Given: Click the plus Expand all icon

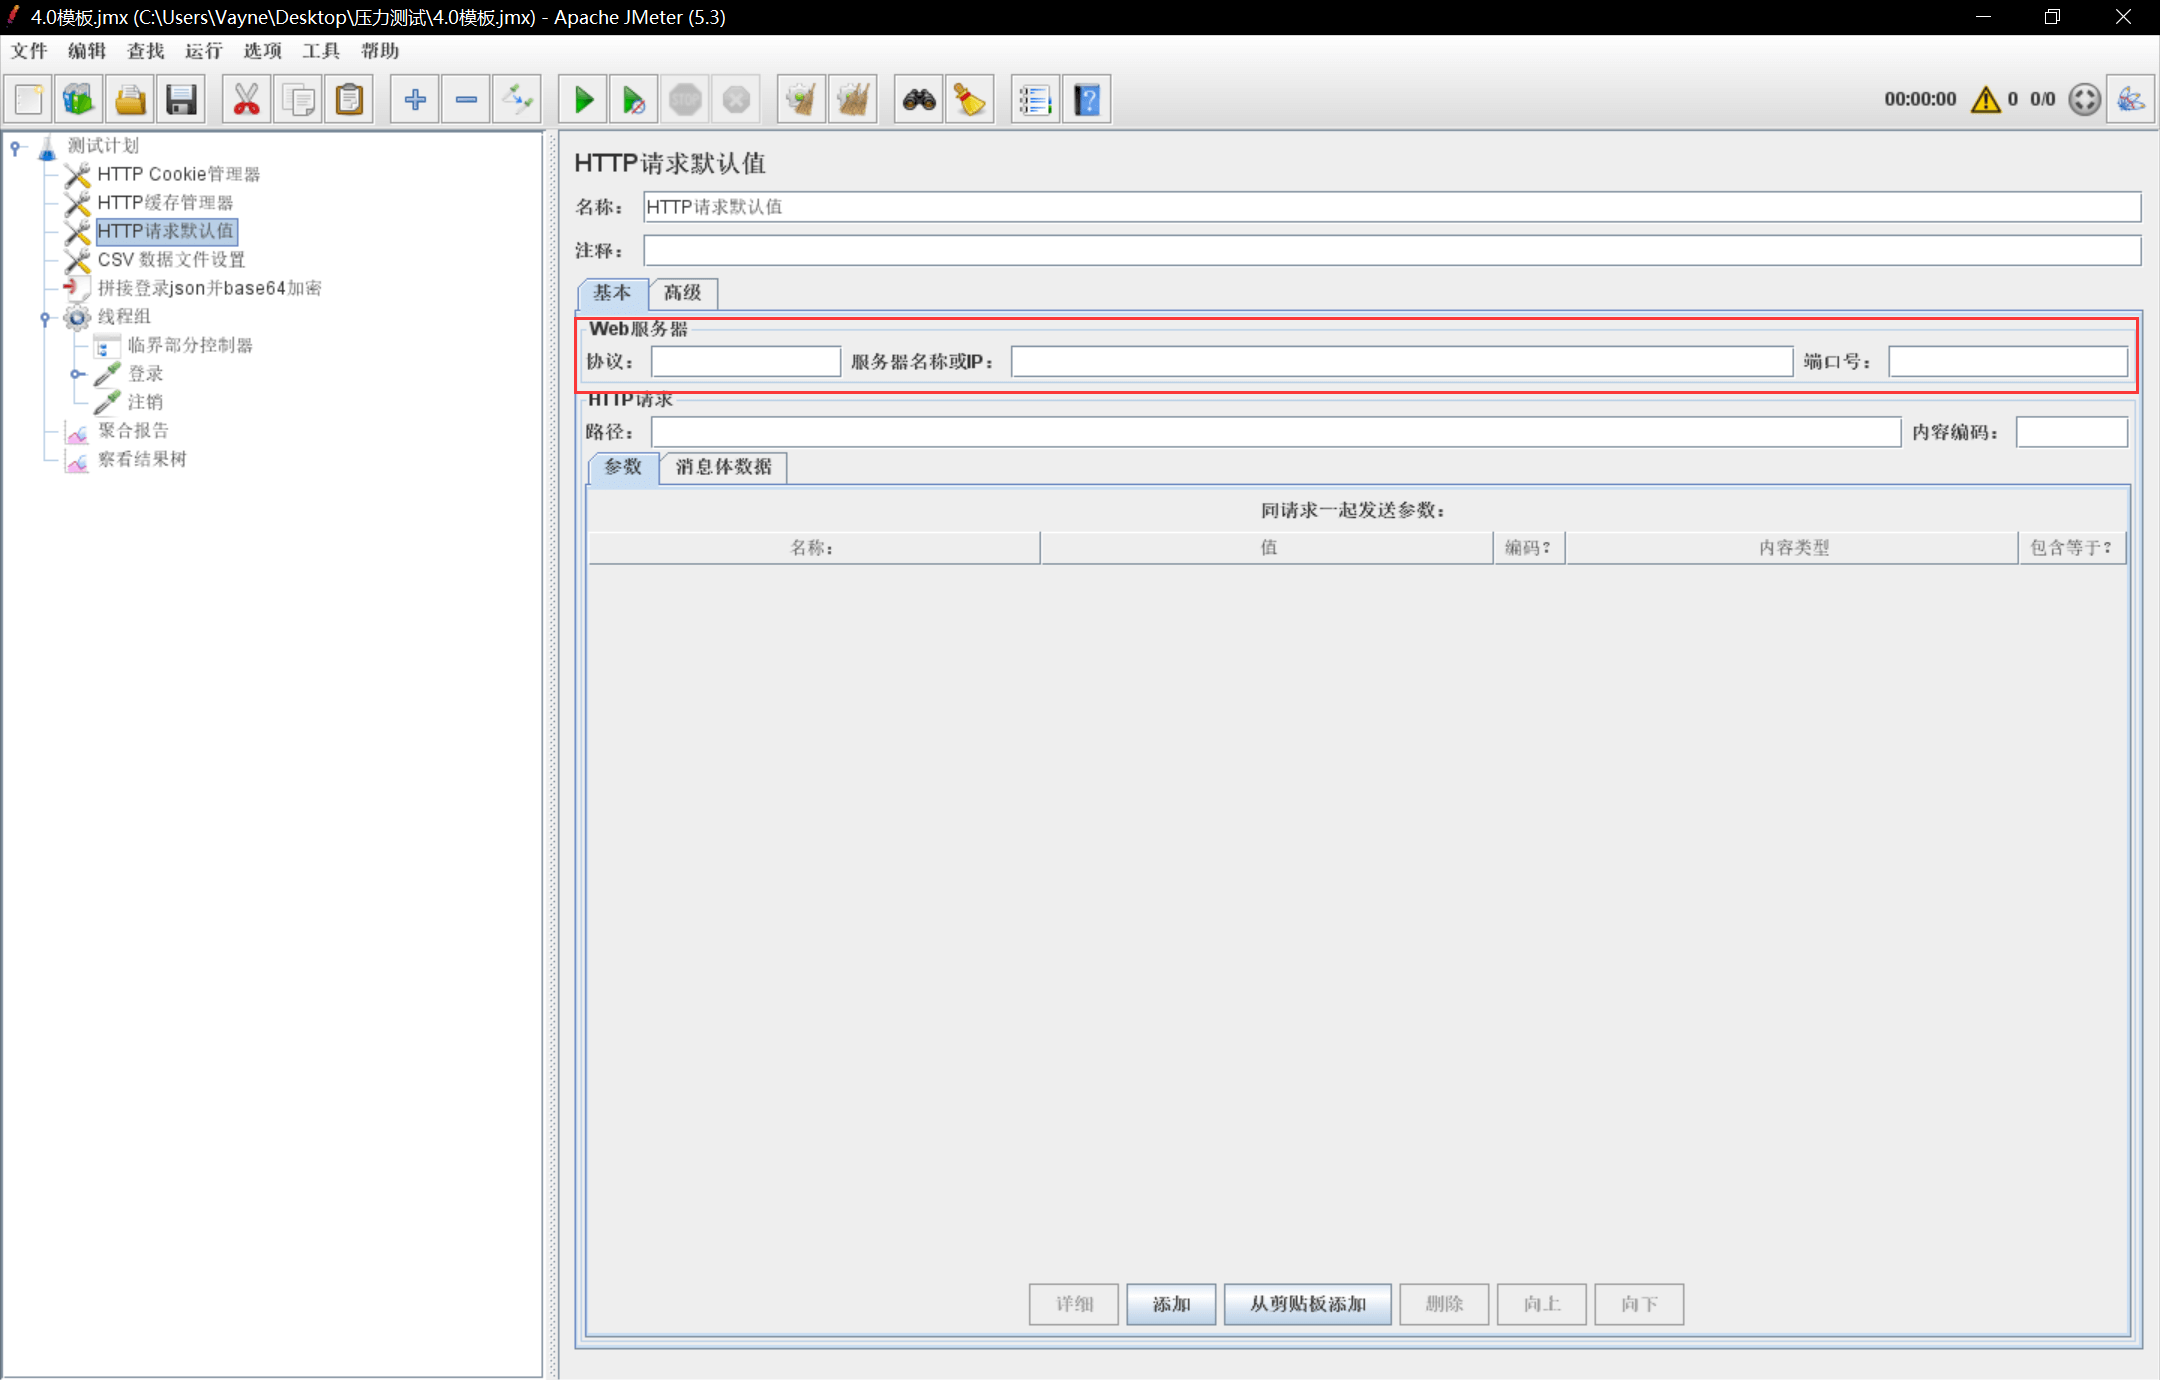Looking at the screenshot, I should (414, 99).
